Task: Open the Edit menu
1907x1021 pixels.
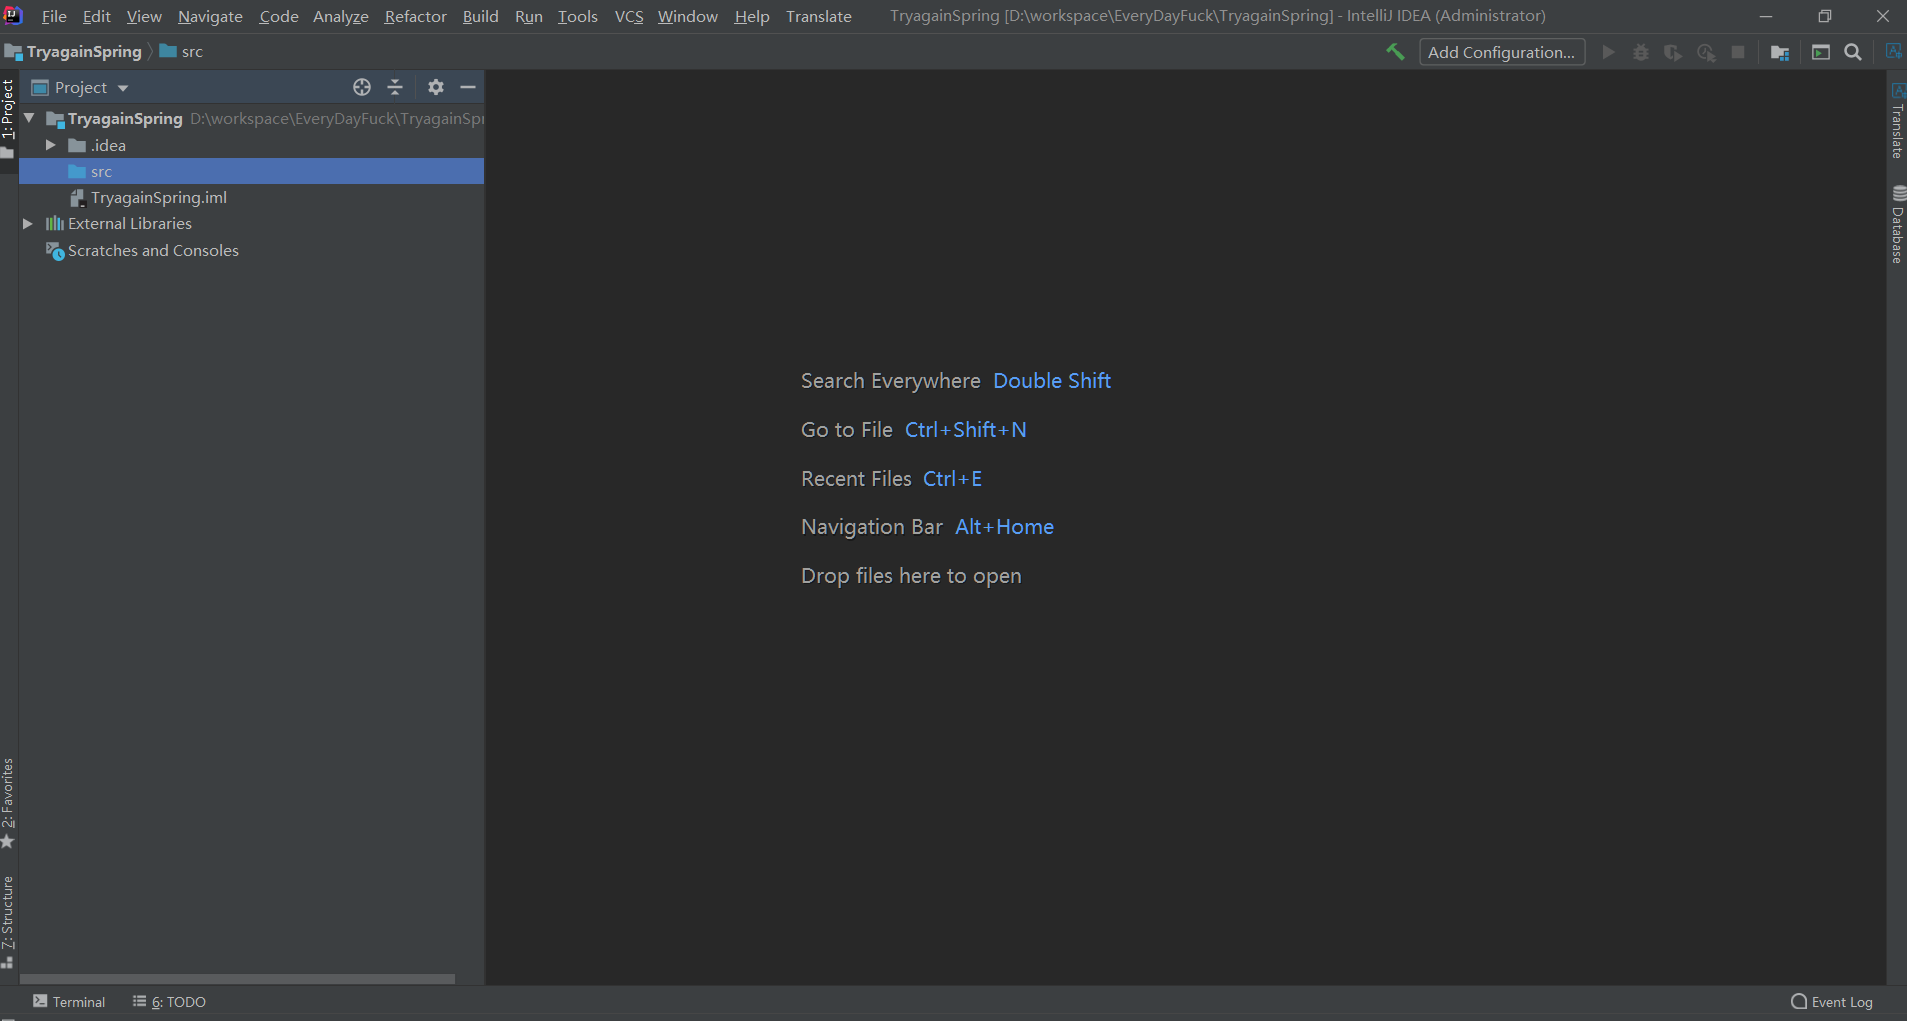Action: point(96,17)
